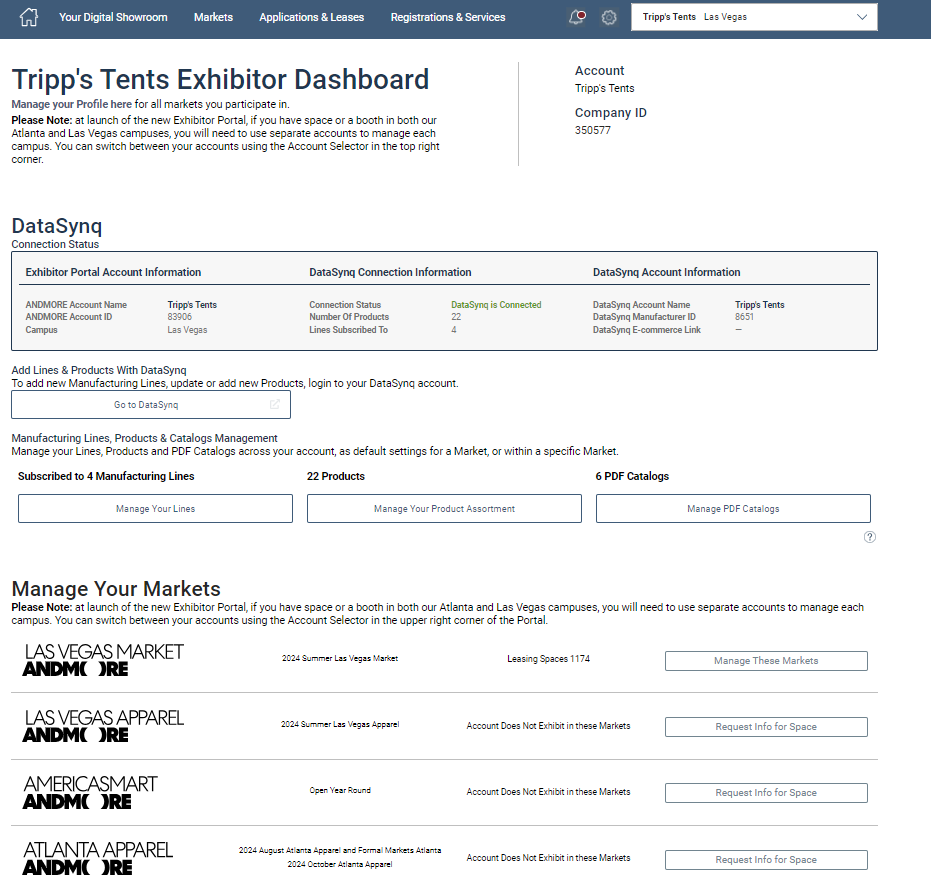This screenshot has height=890, width=931.
Task: Click the Las Vegas Apparel ANDMORE logo
Action: [103, 726]
